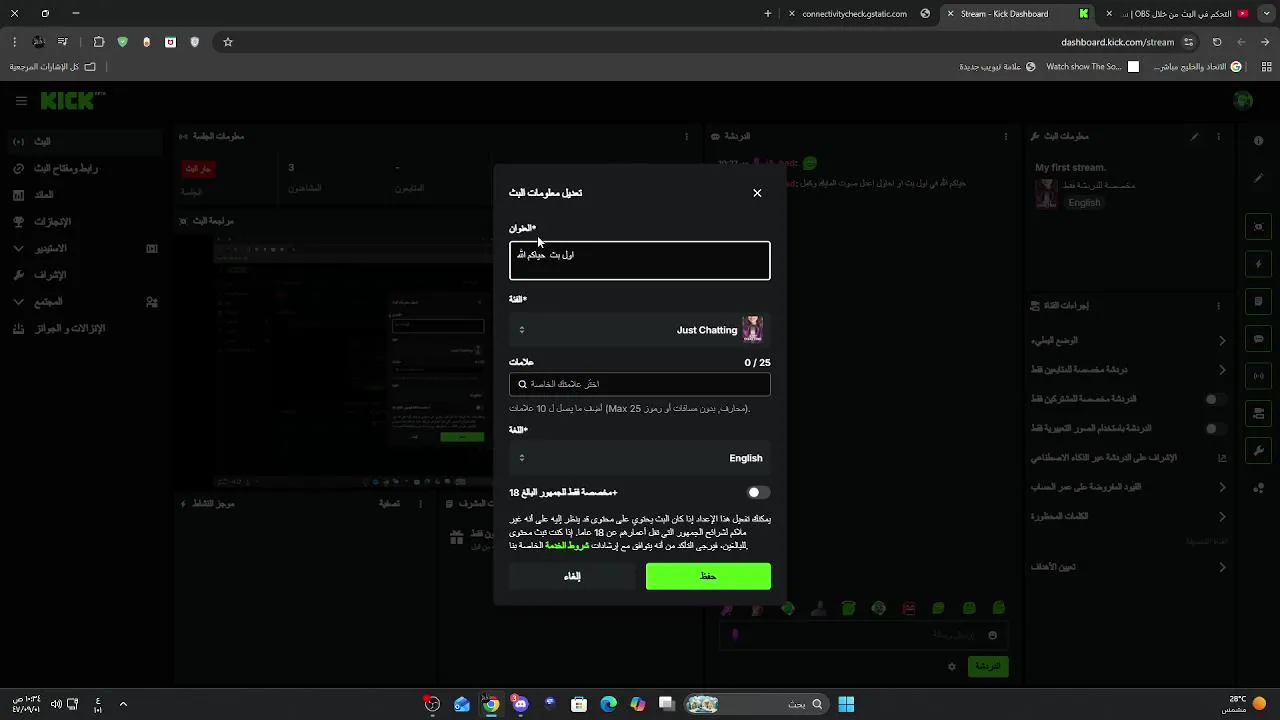Show hidden system tray icons

(123, 704)
